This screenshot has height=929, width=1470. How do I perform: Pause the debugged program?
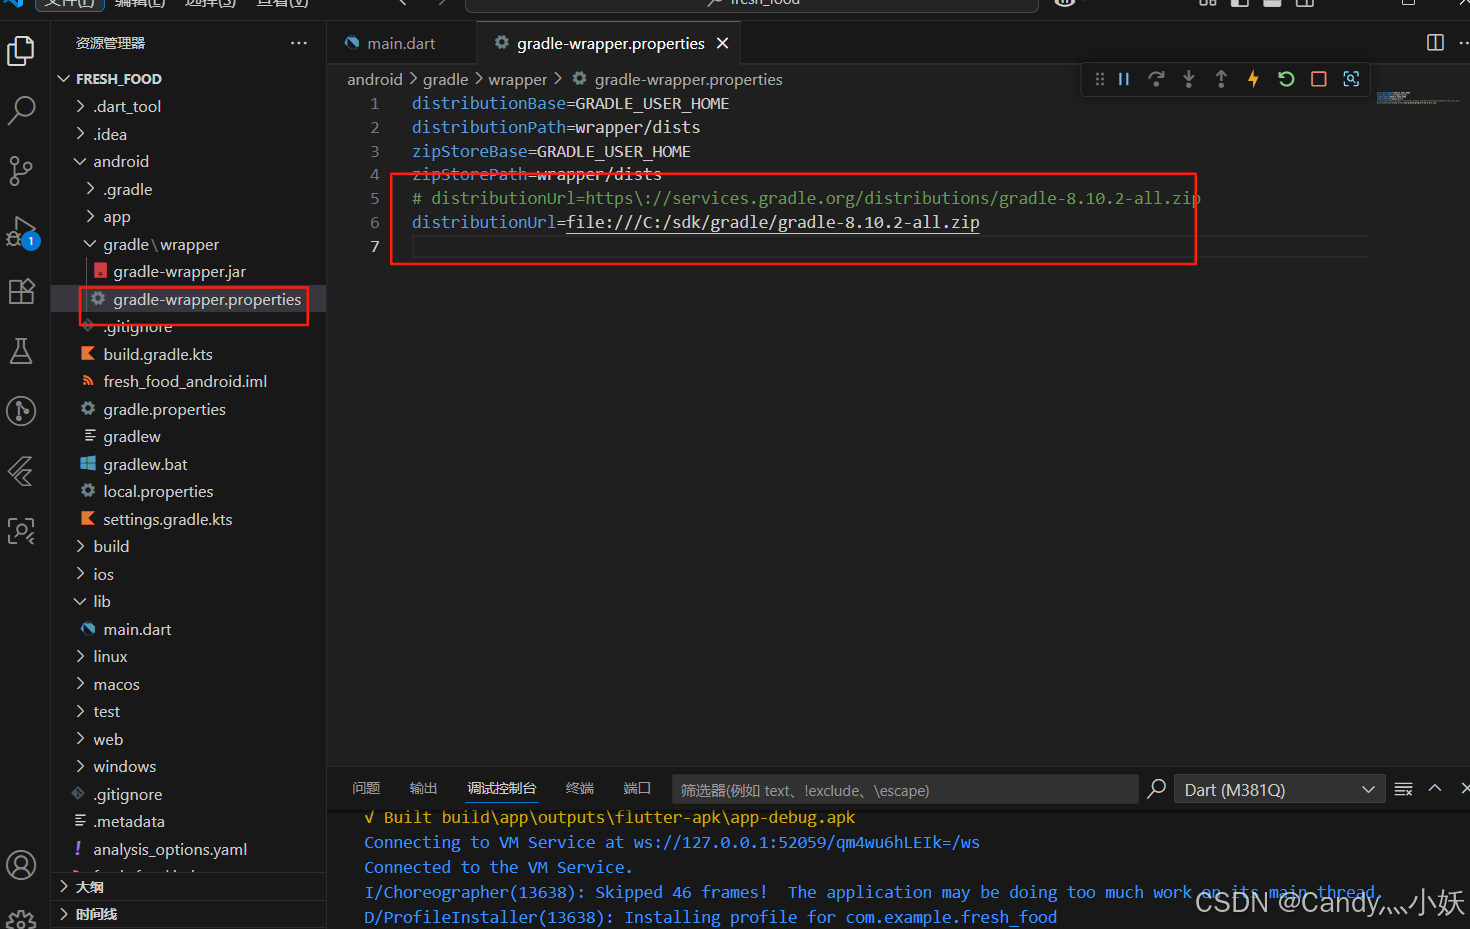(1124, 79)
